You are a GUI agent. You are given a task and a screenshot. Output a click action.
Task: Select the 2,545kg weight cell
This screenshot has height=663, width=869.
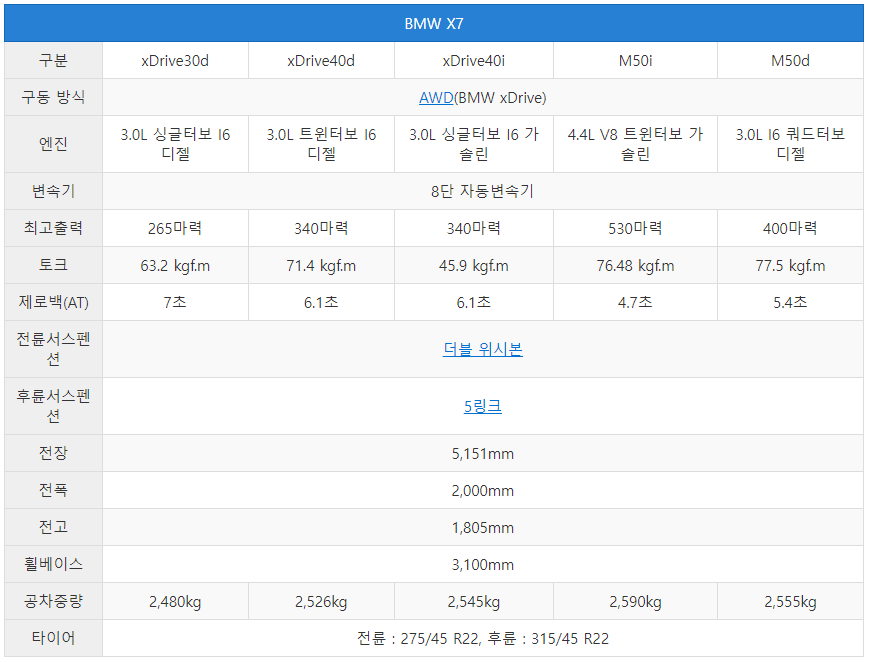click(473, 601)
